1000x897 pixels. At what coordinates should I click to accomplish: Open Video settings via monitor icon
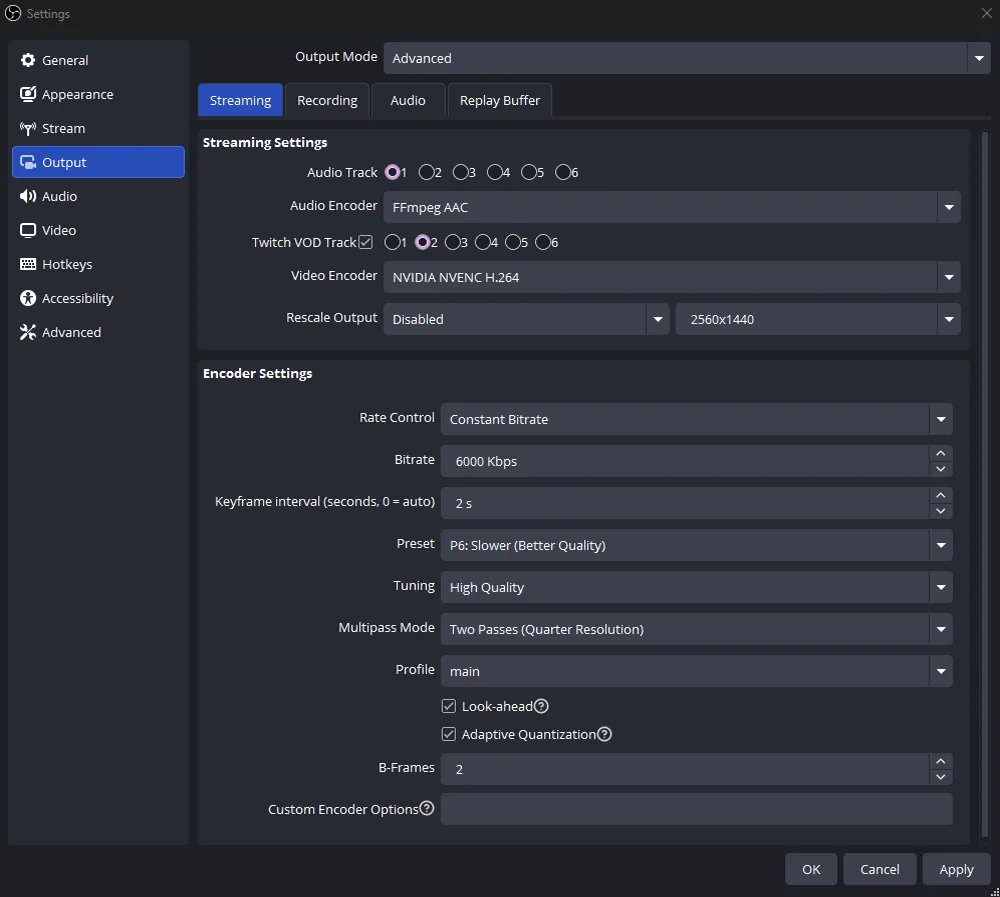[28, 231]
